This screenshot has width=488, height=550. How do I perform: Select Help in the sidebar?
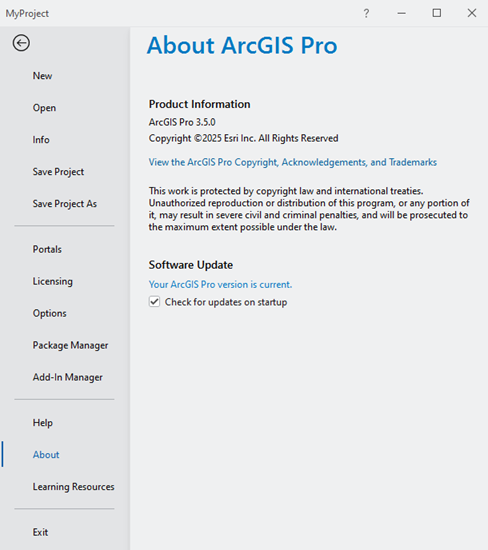tap(42, 423)
